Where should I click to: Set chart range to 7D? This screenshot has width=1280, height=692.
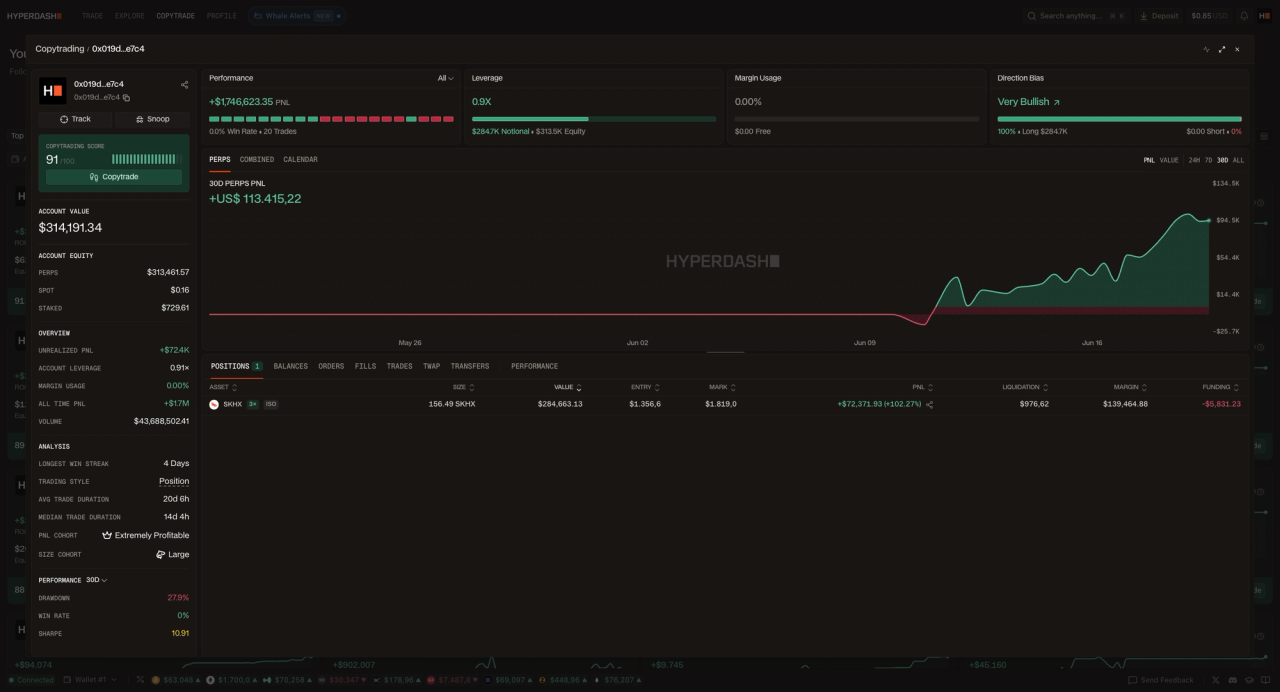point(1208,160)
